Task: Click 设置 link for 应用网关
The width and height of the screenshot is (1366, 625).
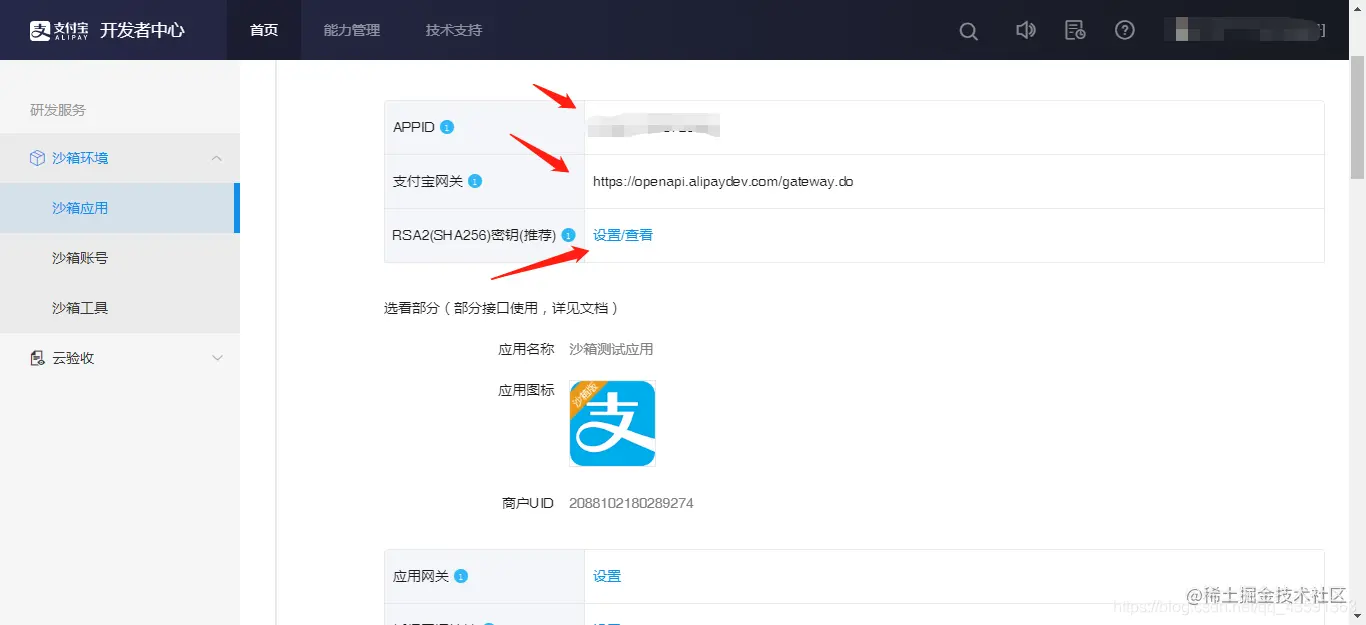Action: coord(607,576)
